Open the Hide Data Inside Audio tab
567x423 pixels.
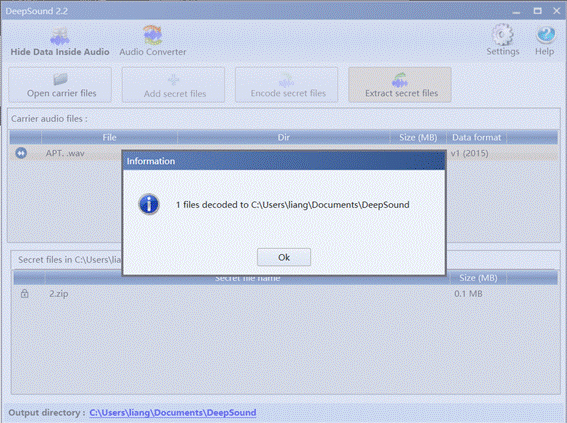coord(60,42)
